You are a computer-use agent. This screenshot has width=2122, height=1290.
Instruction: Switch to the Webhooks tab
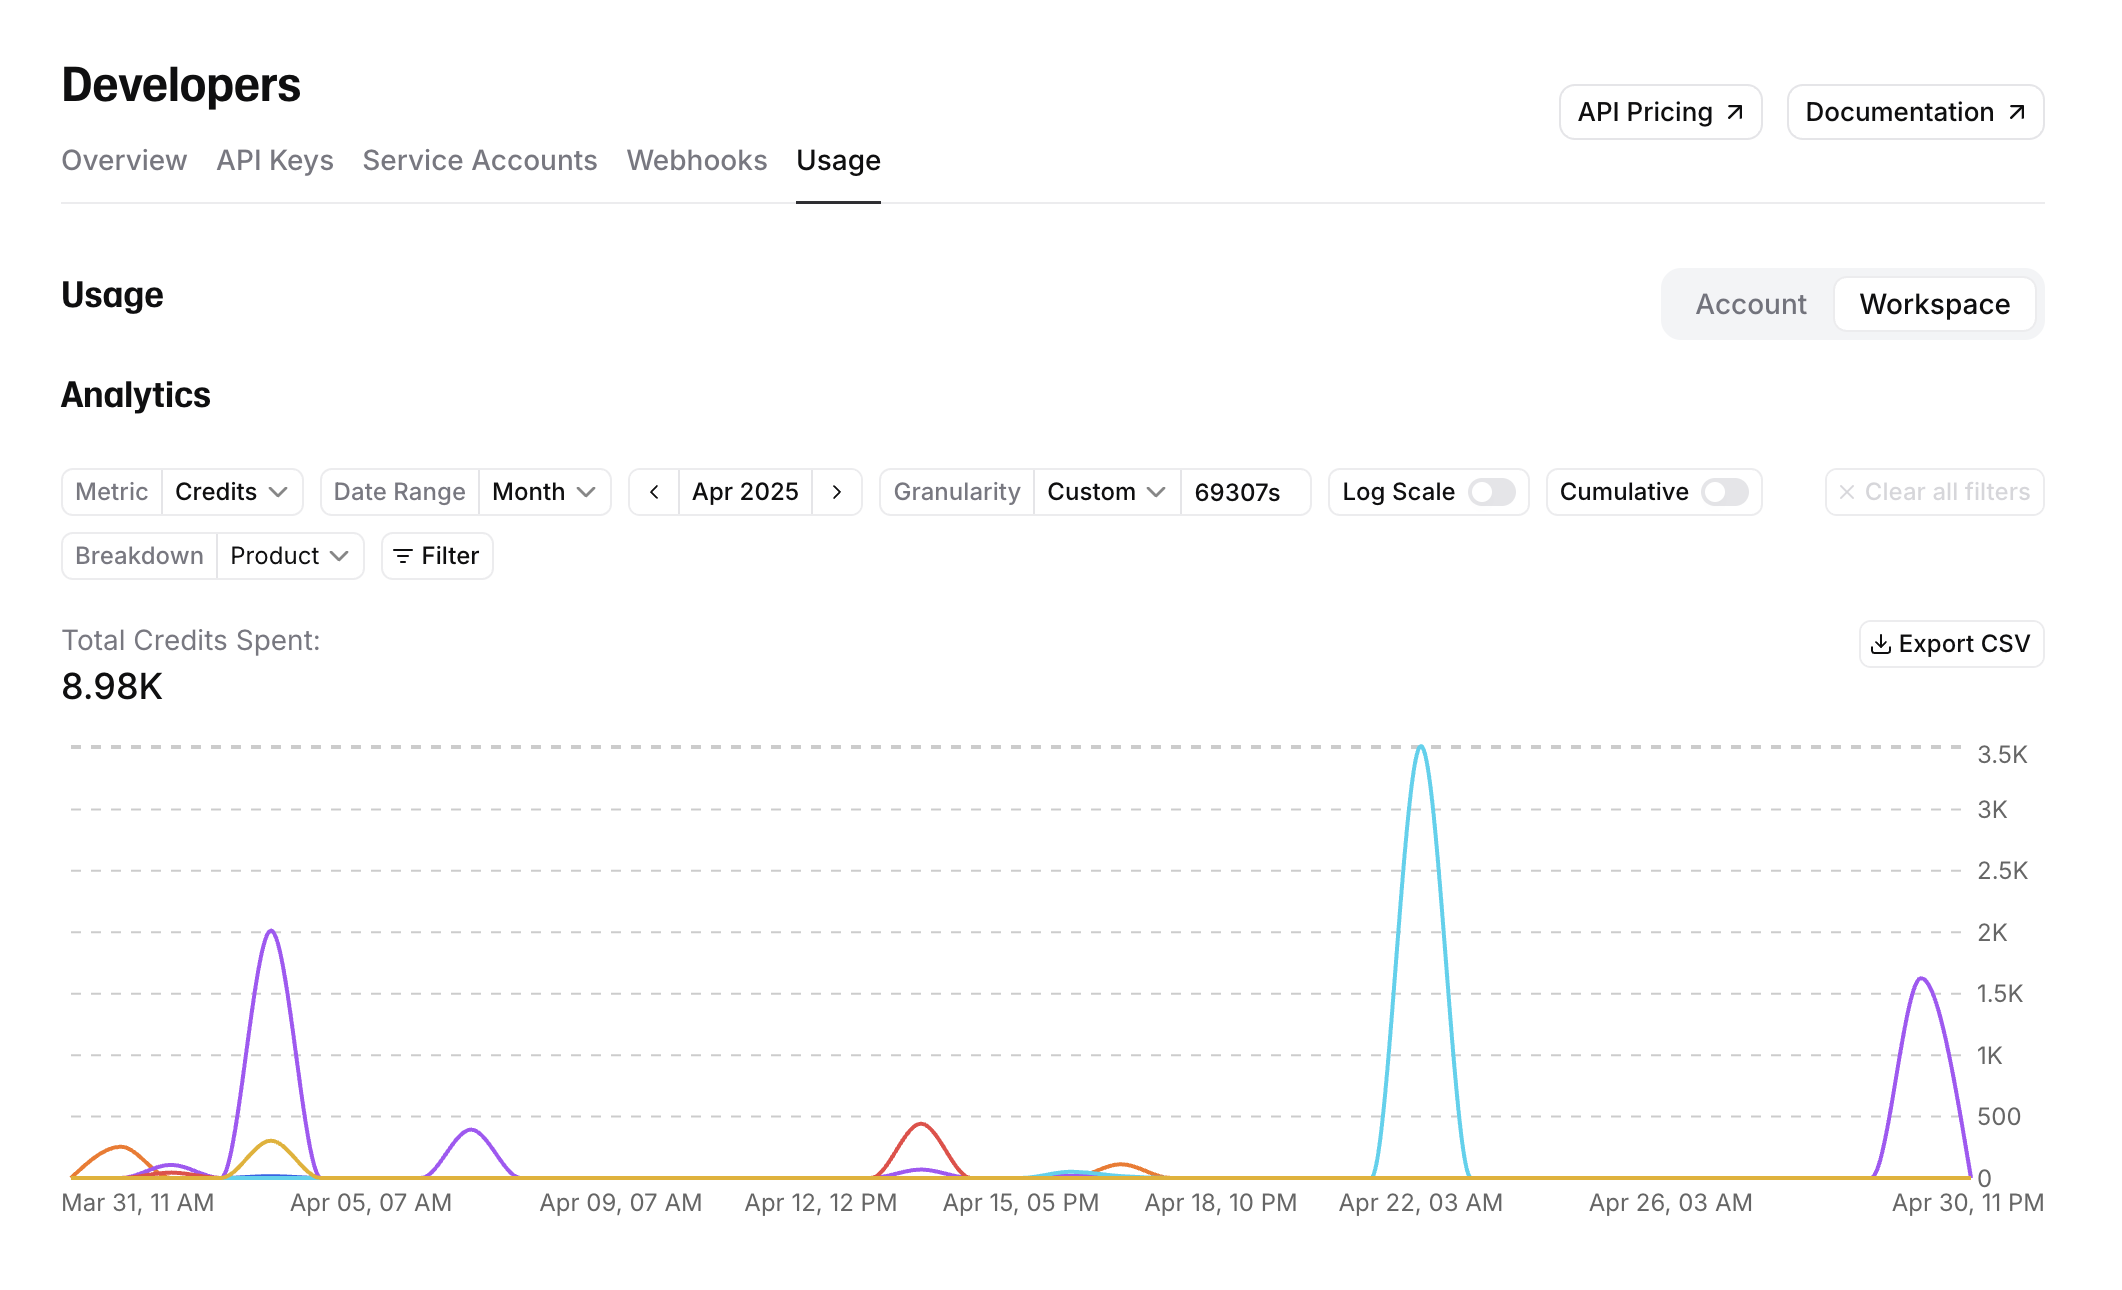coord(696,160)
